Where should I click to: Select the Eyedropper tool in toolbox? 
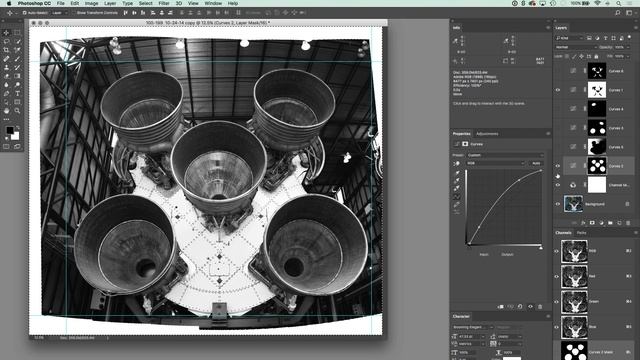[17, 50]
